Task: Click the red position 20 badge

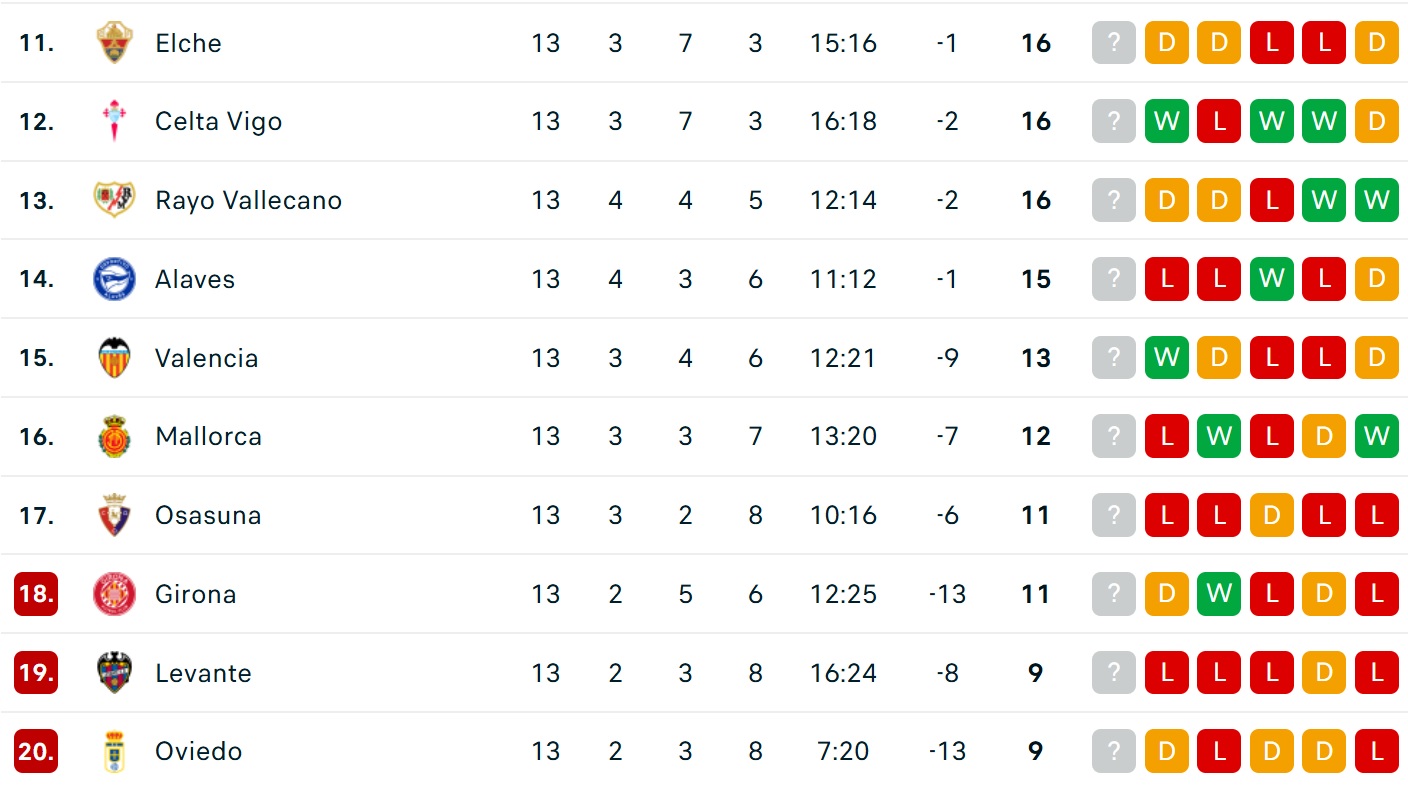Action: coord(36,751)
